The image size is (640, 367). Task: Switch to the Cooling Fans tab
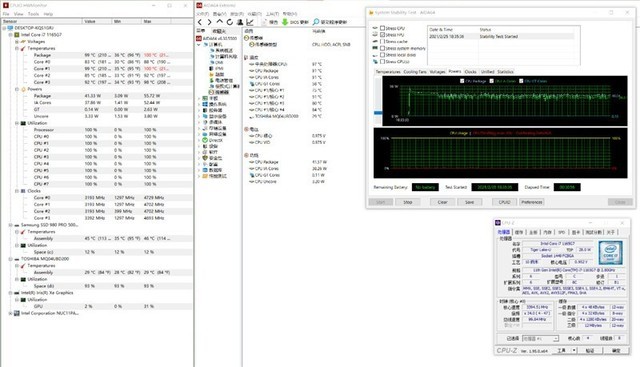pyautogui.click(x=415, y=72)
